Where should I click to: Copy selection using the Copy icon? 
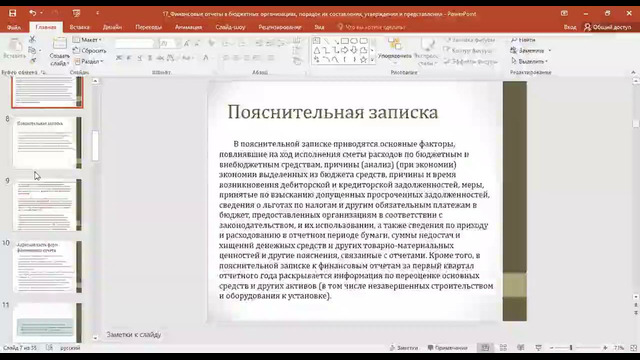point(32,50)
